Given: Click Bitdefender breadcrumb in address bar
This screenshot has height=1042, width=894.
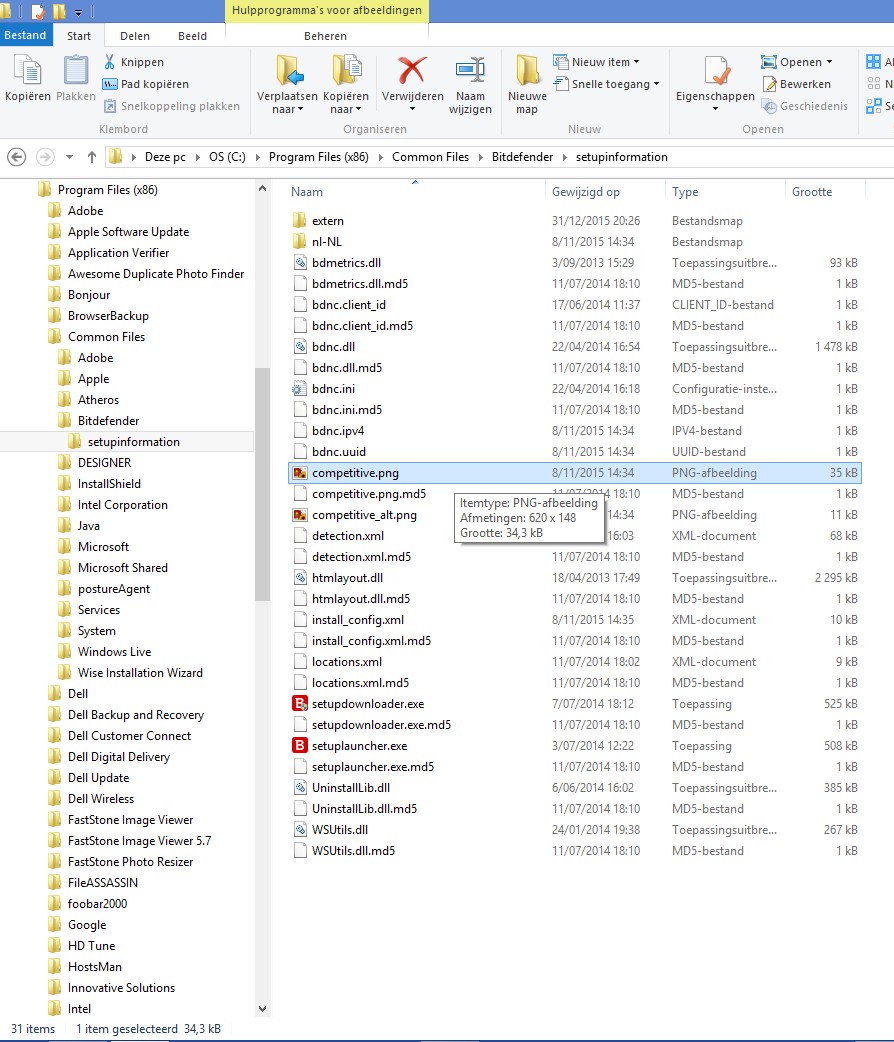Looking at the screenshot, I should click(x=522, y=157).
